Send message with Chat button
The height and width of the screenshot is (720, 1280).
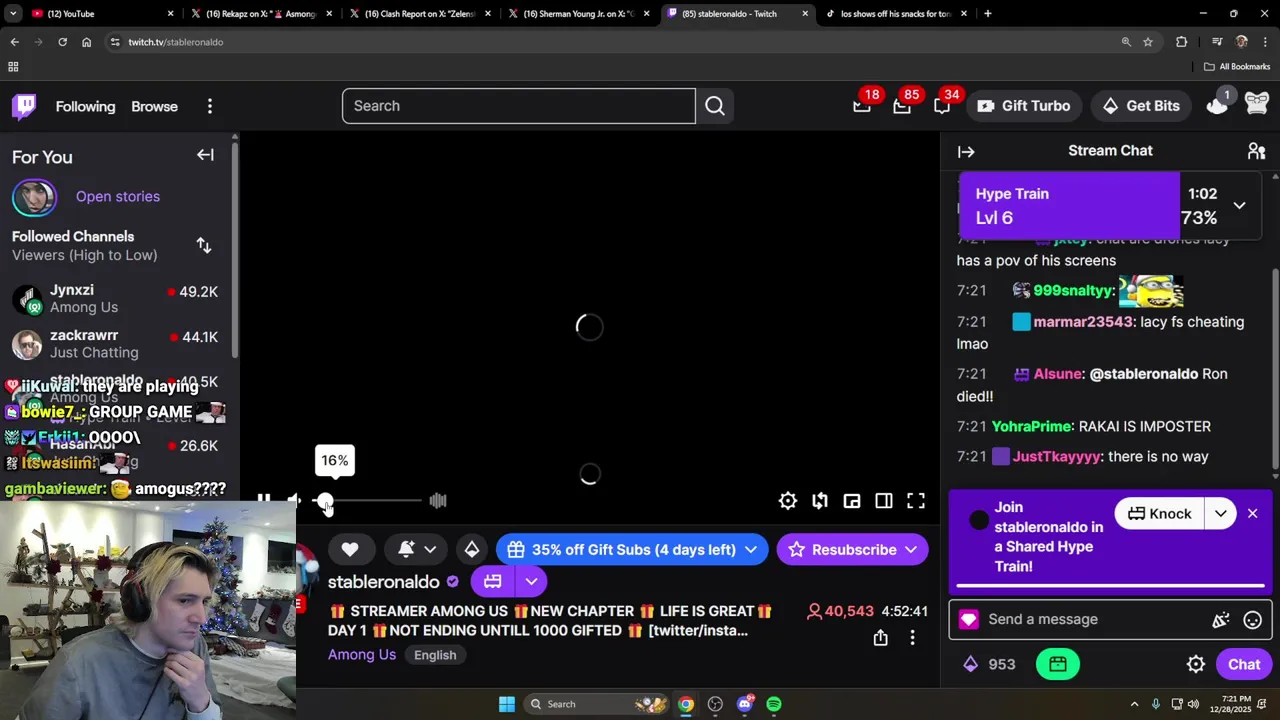point(1244,665)
